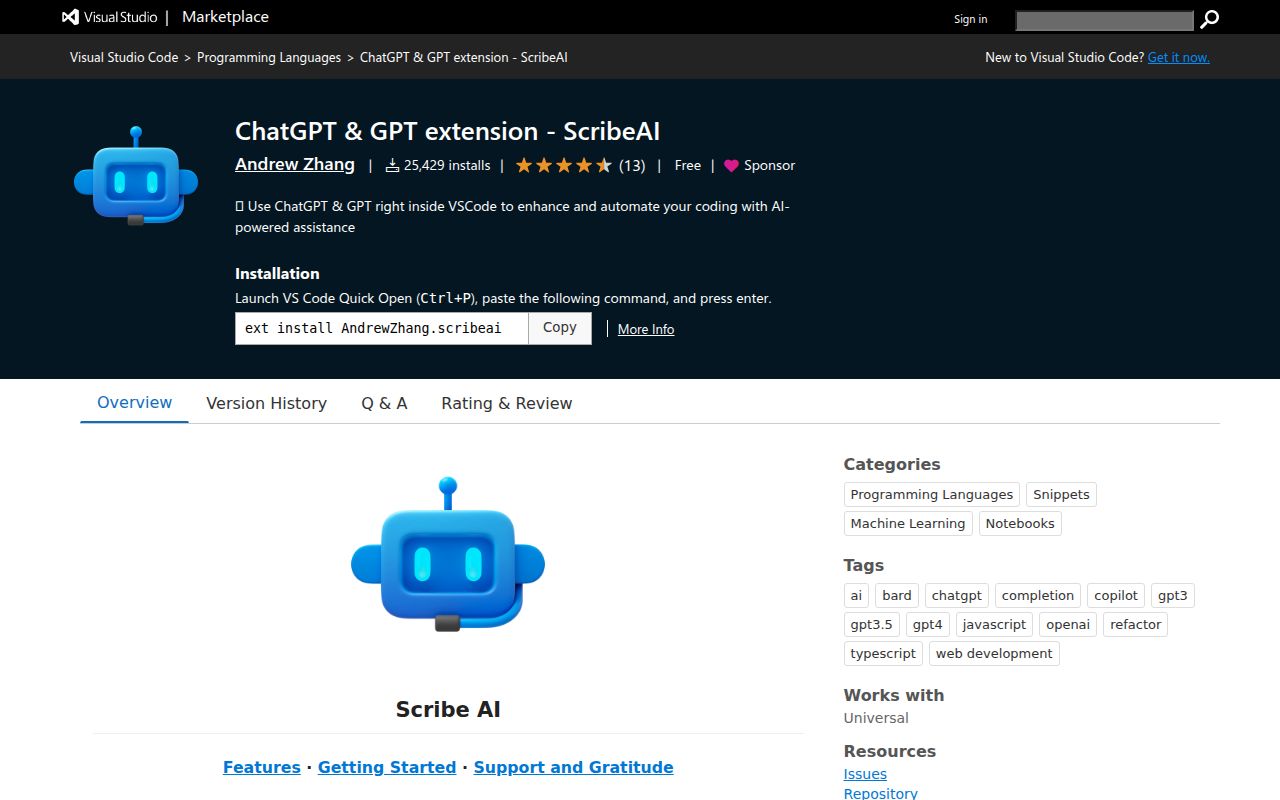The width and height of the screenshot is (1280, 800).
Task: Click the (13) ratings count
Action: [x=632, y=166]
